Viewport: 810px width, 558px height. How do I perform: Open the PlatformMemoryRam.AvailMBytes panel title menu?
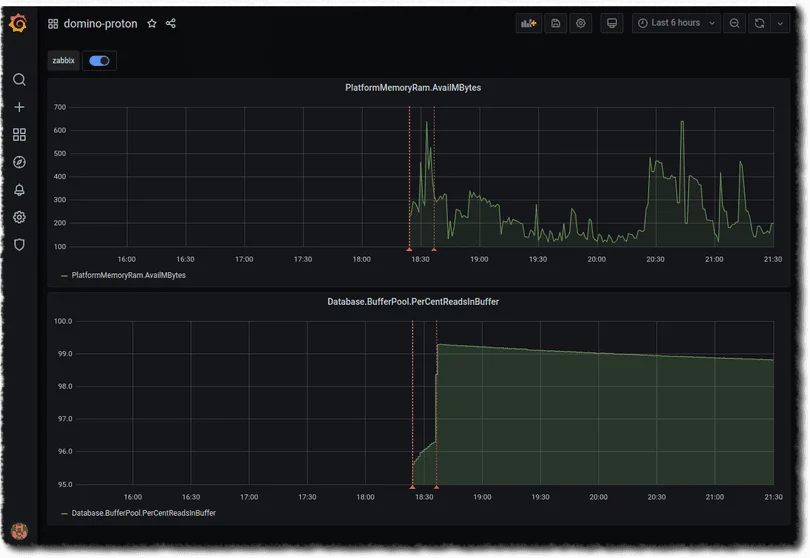412,88
